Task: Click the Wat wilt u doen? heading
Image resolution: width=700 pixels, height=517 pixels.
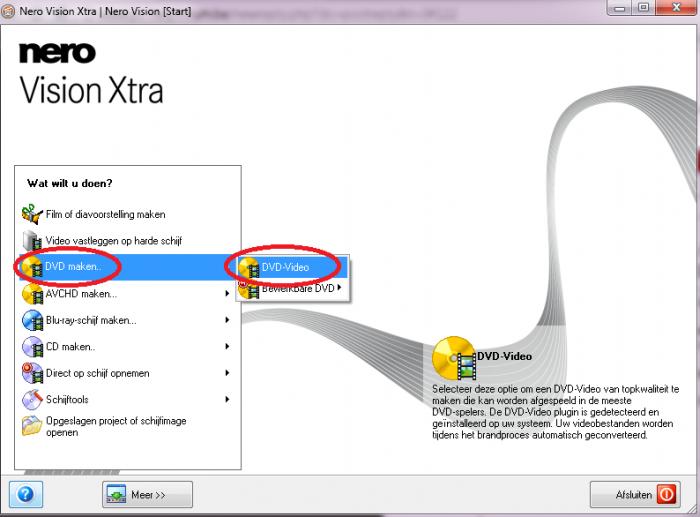Action: coord(70,183)
